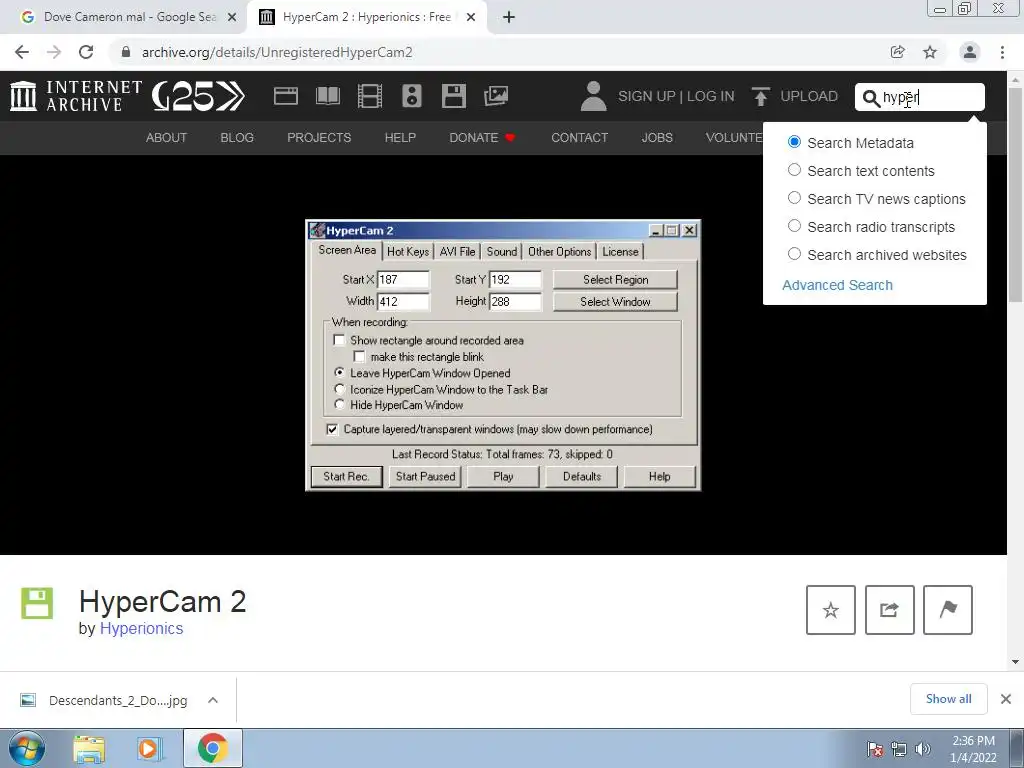Click the HyperCam 2 browser tab

click(x=366, y=18)
